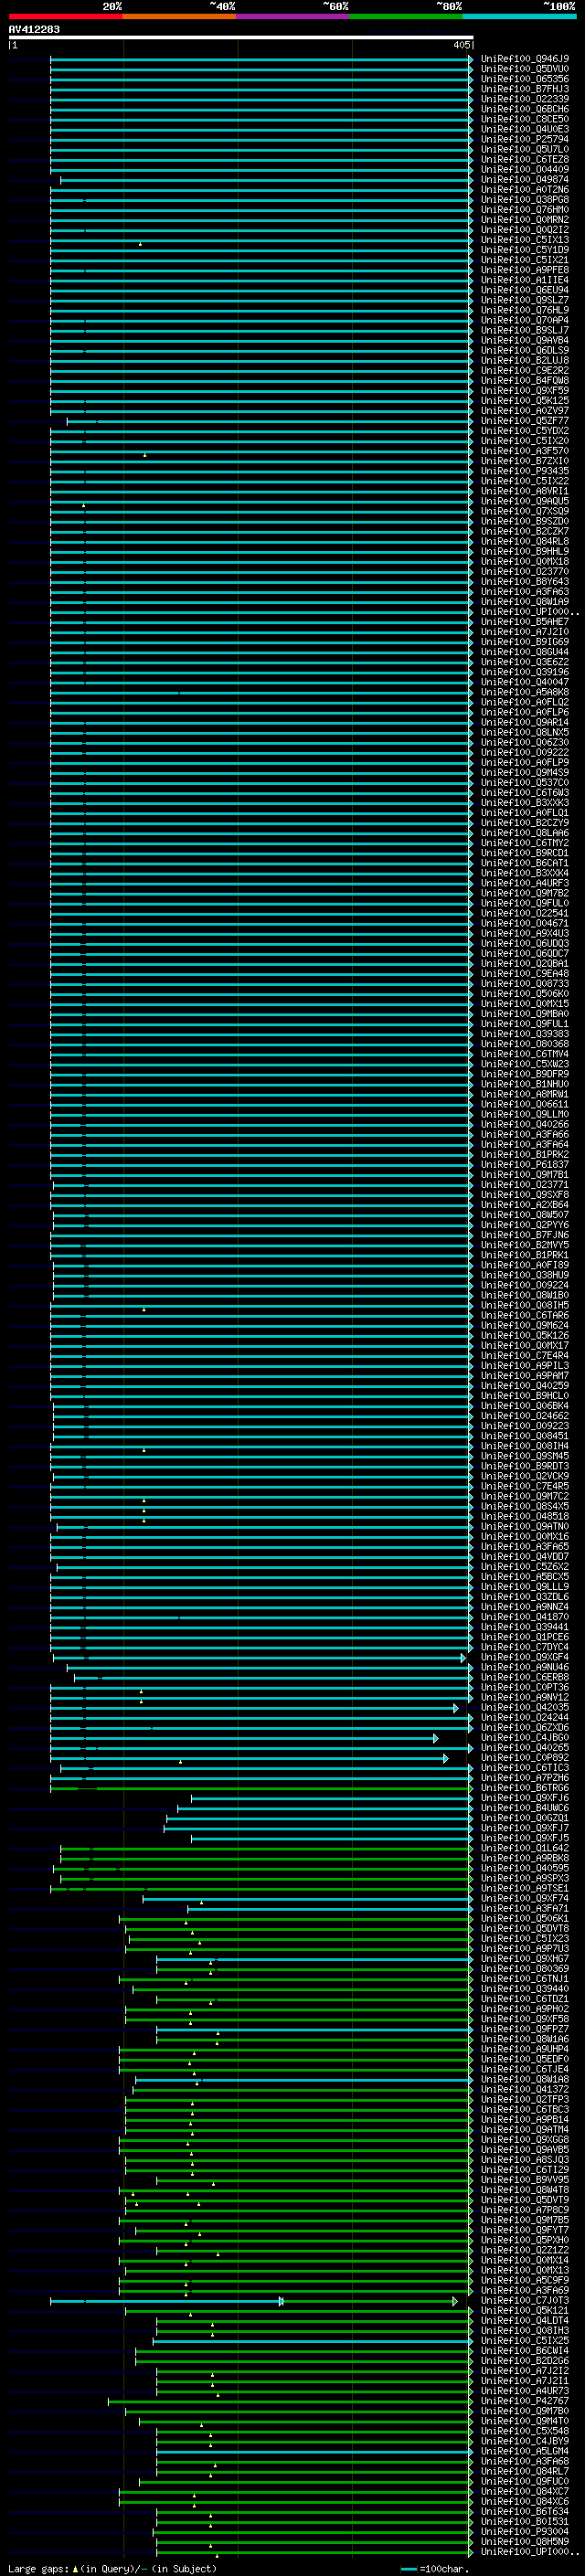
Task: Click the query length label 405
Action: [461, 45]
